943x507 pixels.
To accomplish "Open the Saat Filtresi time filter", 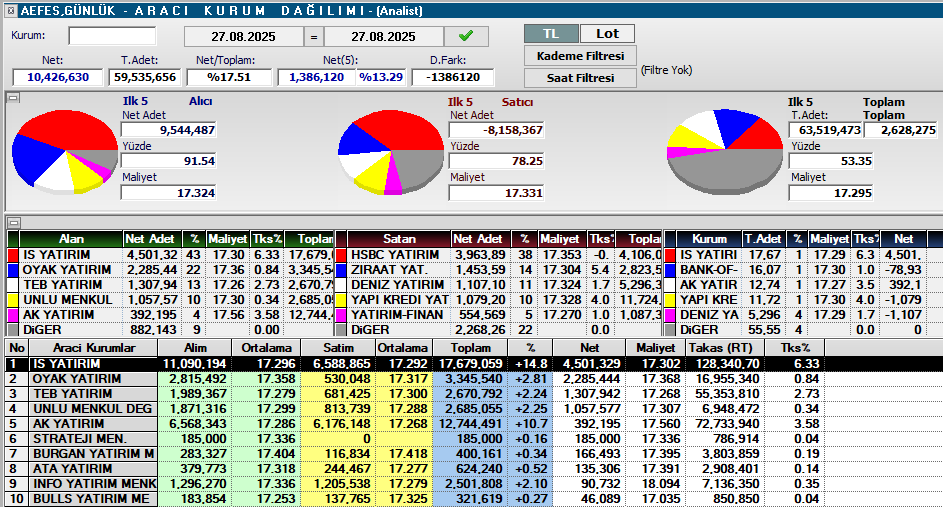I will coord(580,78).
